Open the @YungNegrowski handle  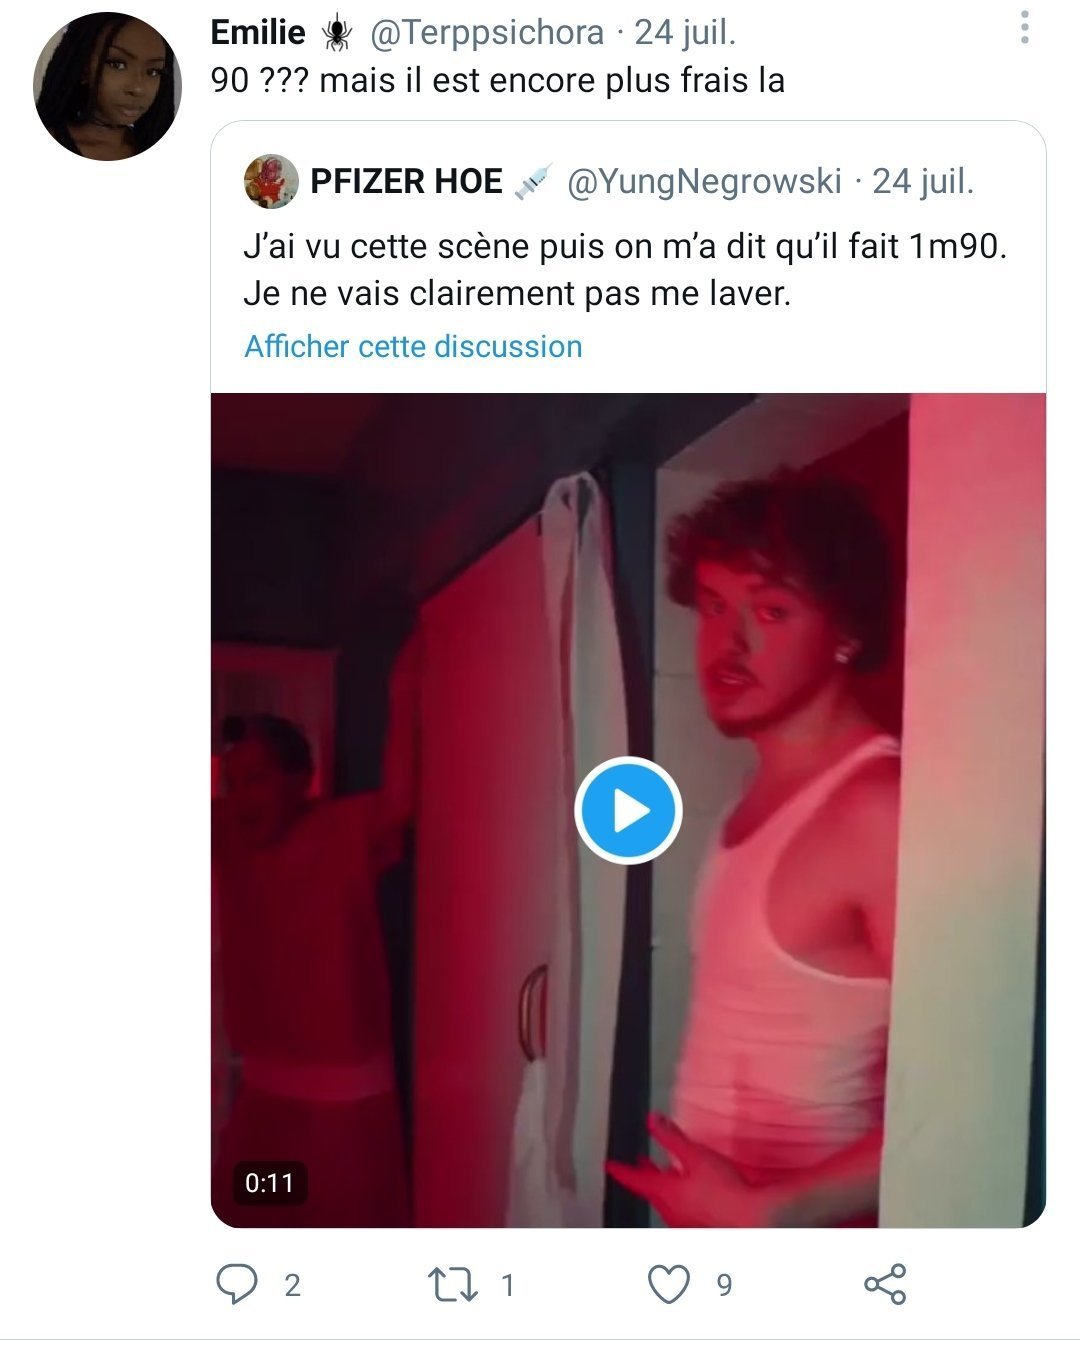click(x=704, y=181)
